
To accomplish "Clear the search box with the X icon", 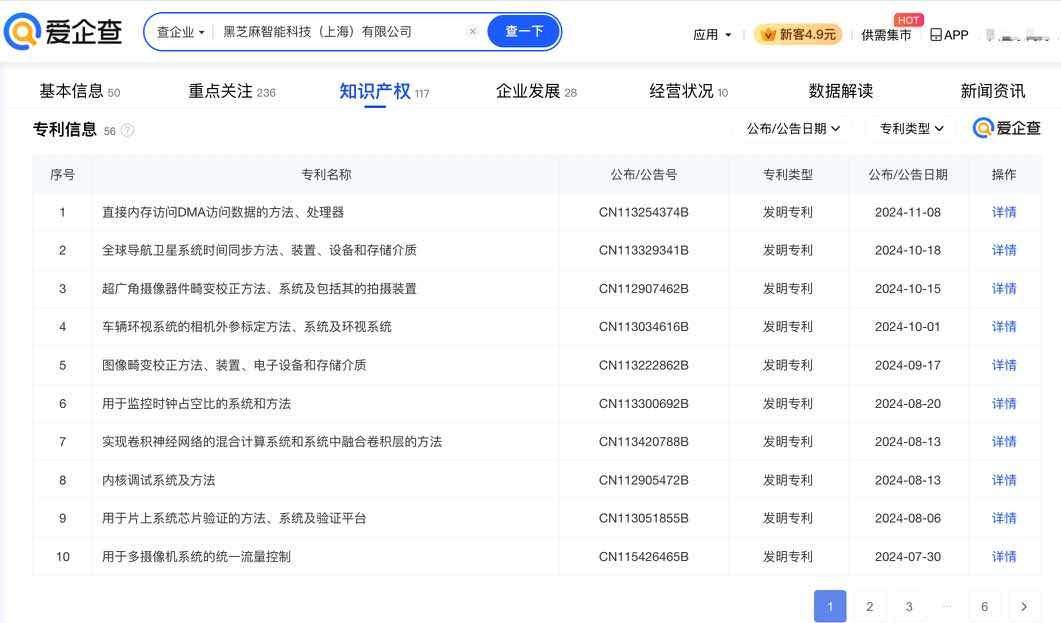I will tap(473, 32).
